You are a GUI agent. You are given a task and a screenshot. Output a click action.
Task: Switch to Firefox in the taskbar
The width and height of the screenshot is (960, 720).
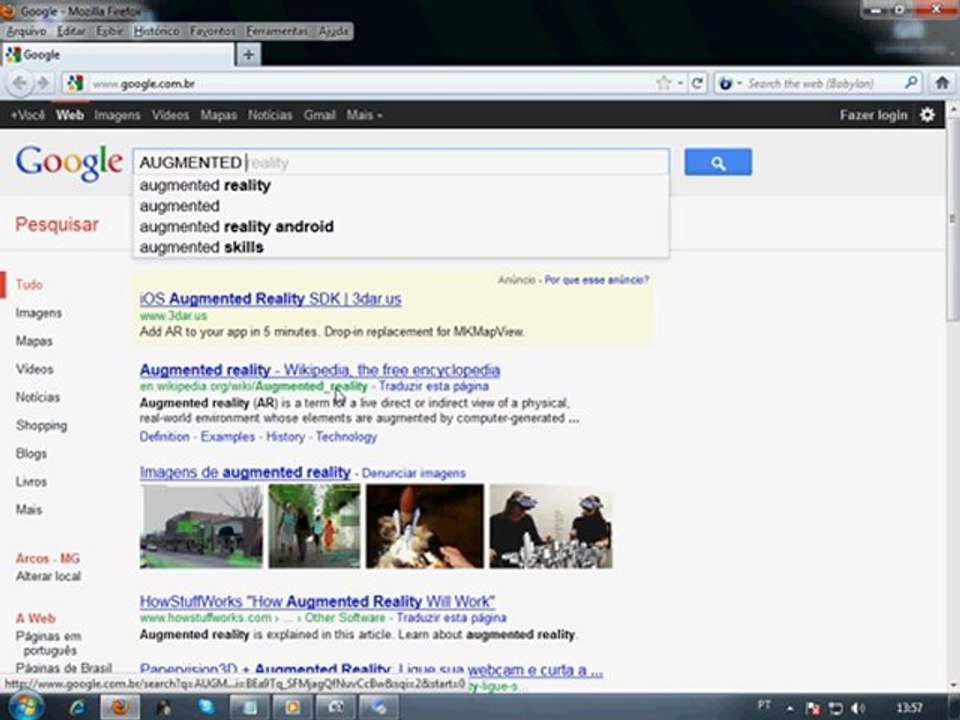pos(120,708)
